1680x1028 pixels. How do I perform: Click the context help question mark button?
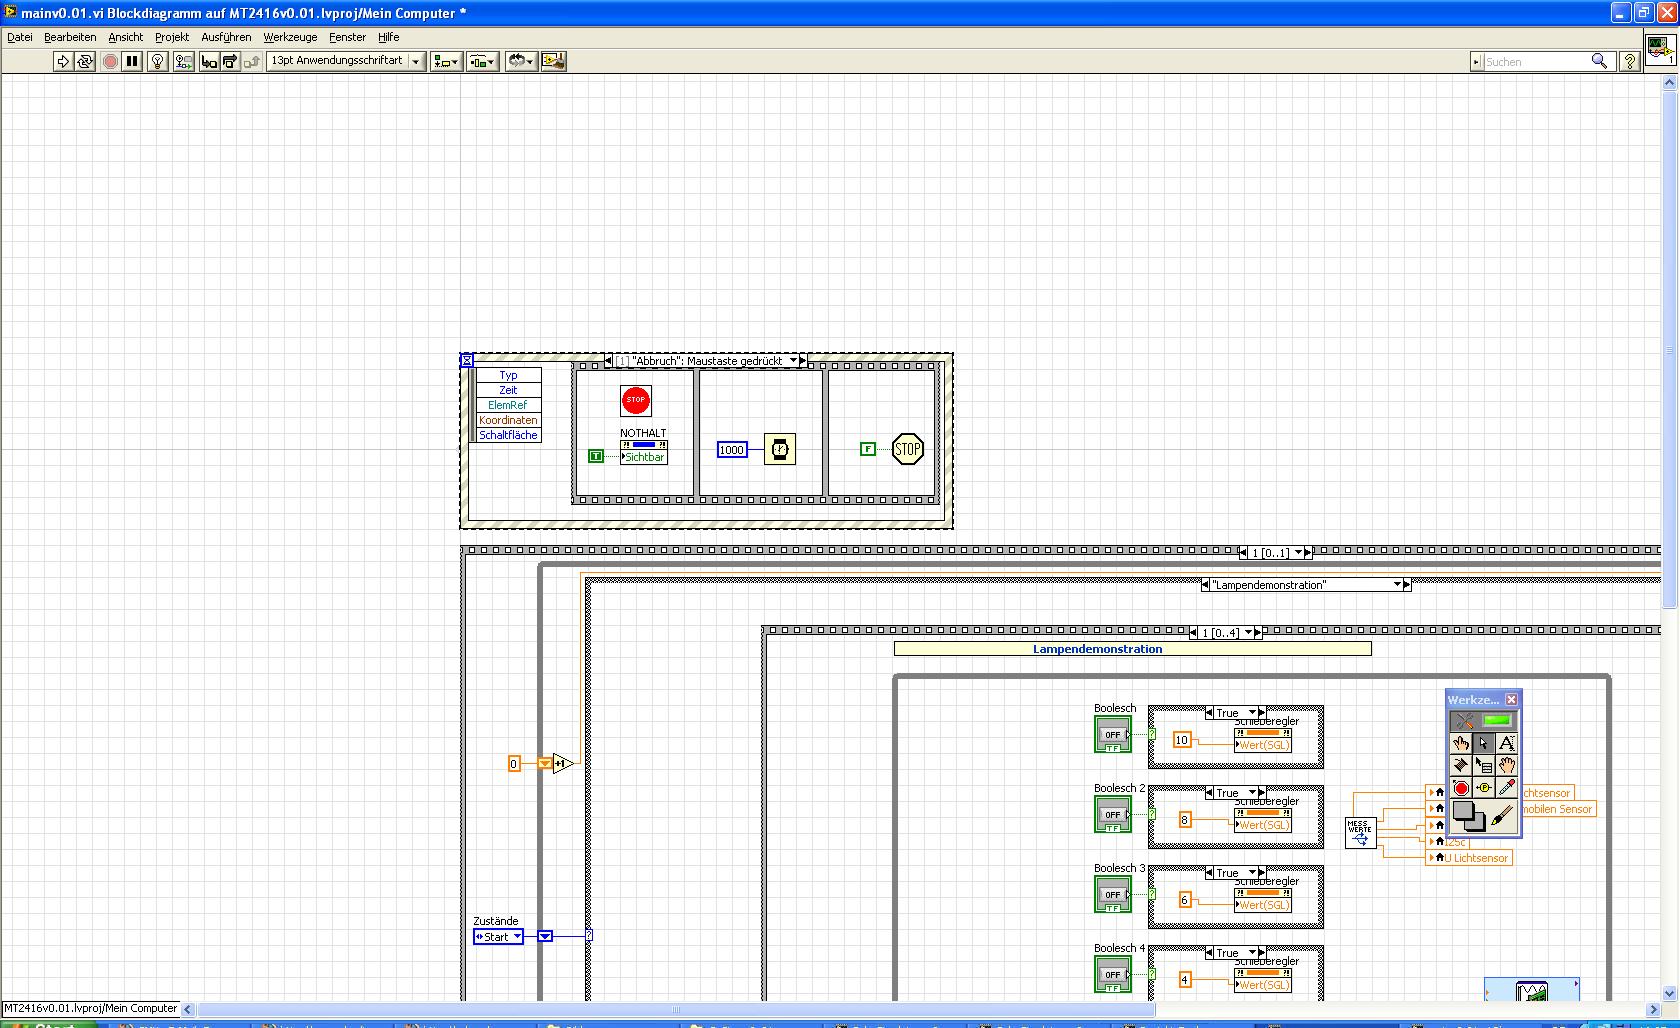click(x=1629, y=61)
